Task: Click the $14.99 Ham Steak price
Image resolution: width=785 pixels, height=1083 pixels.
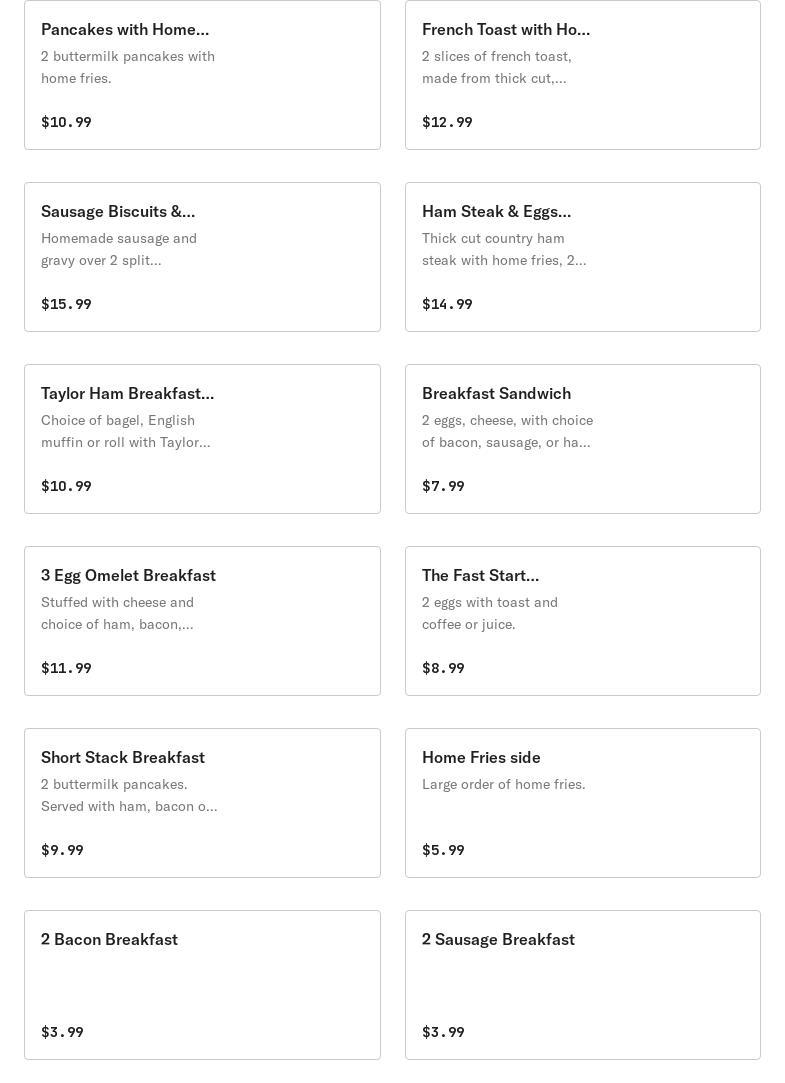Action: (447, 304)
